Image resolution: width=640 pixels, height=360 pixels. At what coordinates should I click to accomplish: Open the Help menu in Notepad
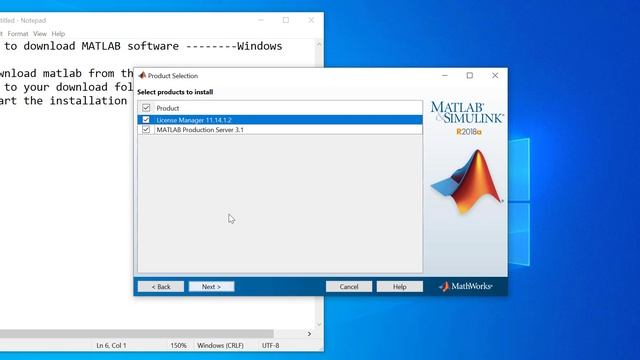58,34
